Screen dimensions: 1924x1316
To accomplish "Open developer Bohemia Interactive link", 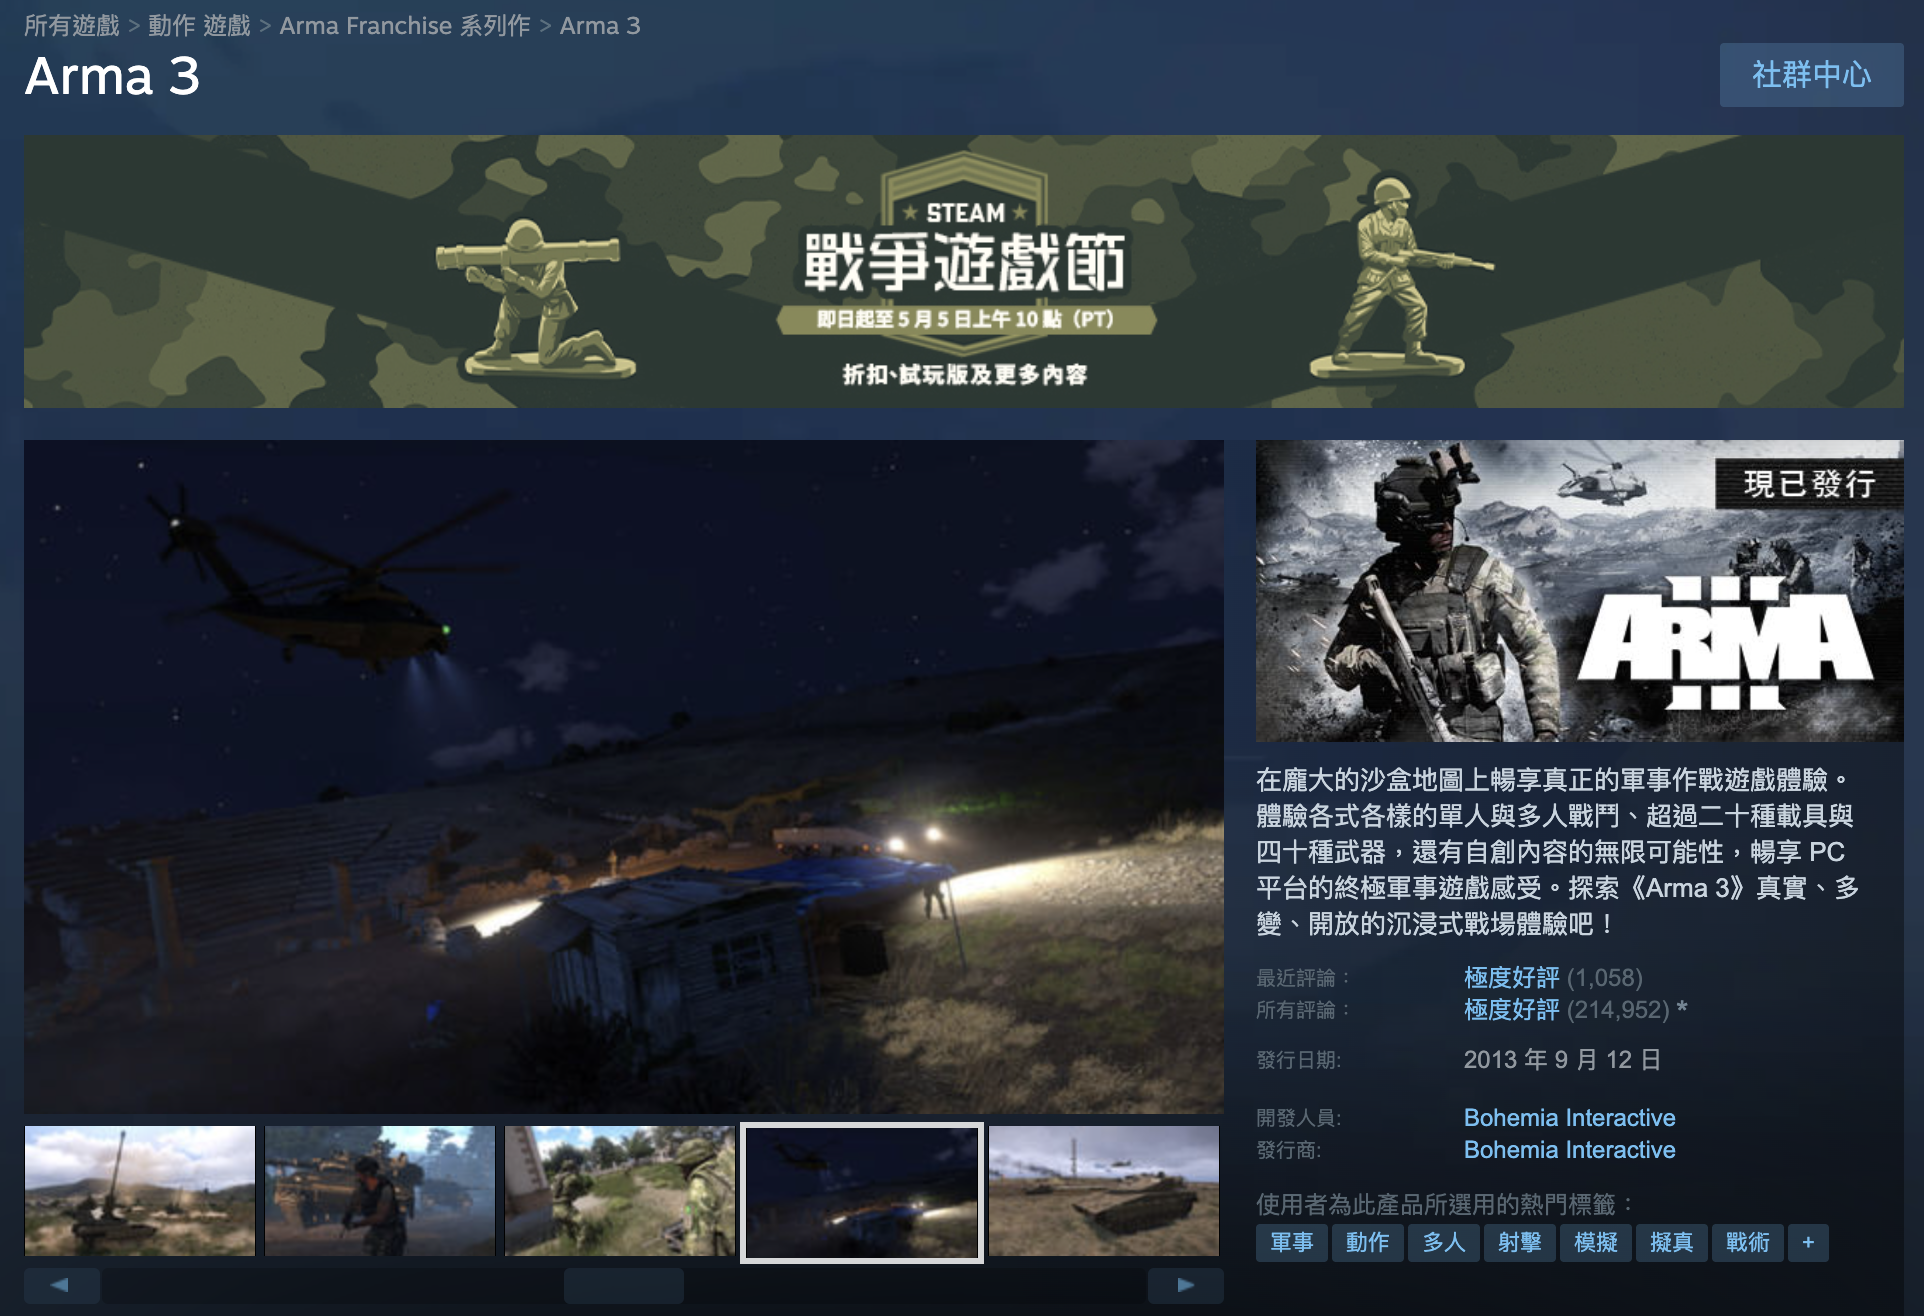I will pos(1569,1117).
